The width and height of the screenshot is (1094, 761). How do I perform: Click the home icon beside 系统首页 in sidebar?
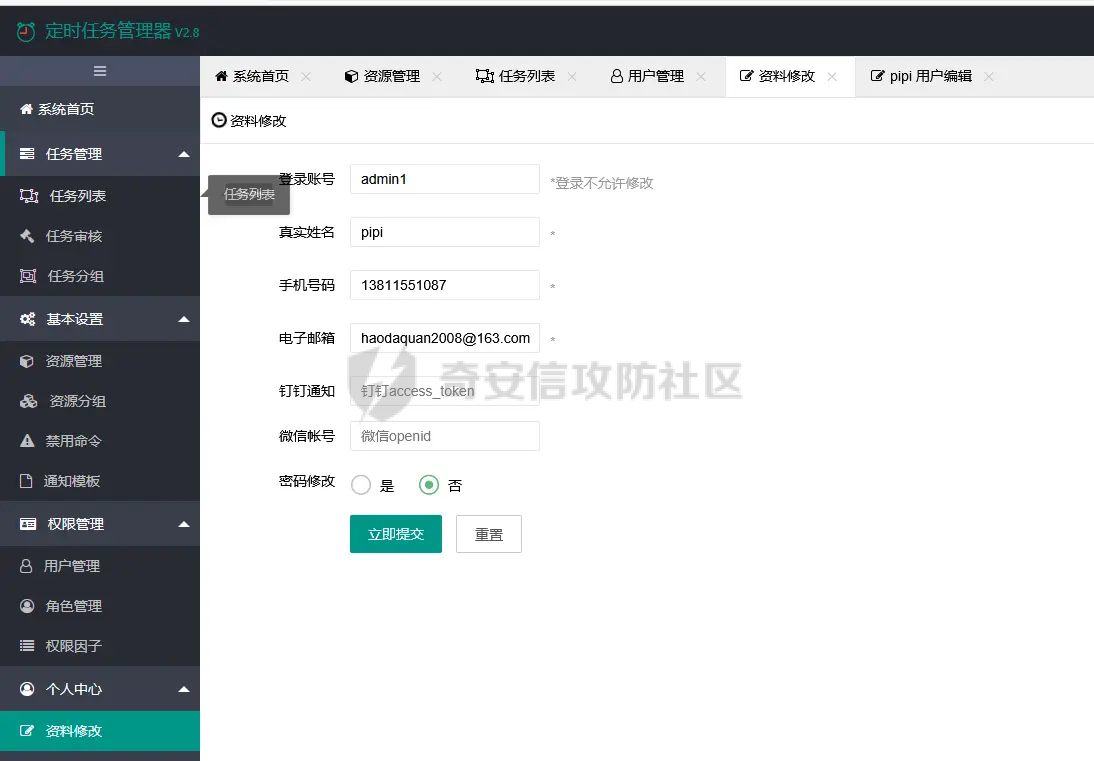(27, 109)
